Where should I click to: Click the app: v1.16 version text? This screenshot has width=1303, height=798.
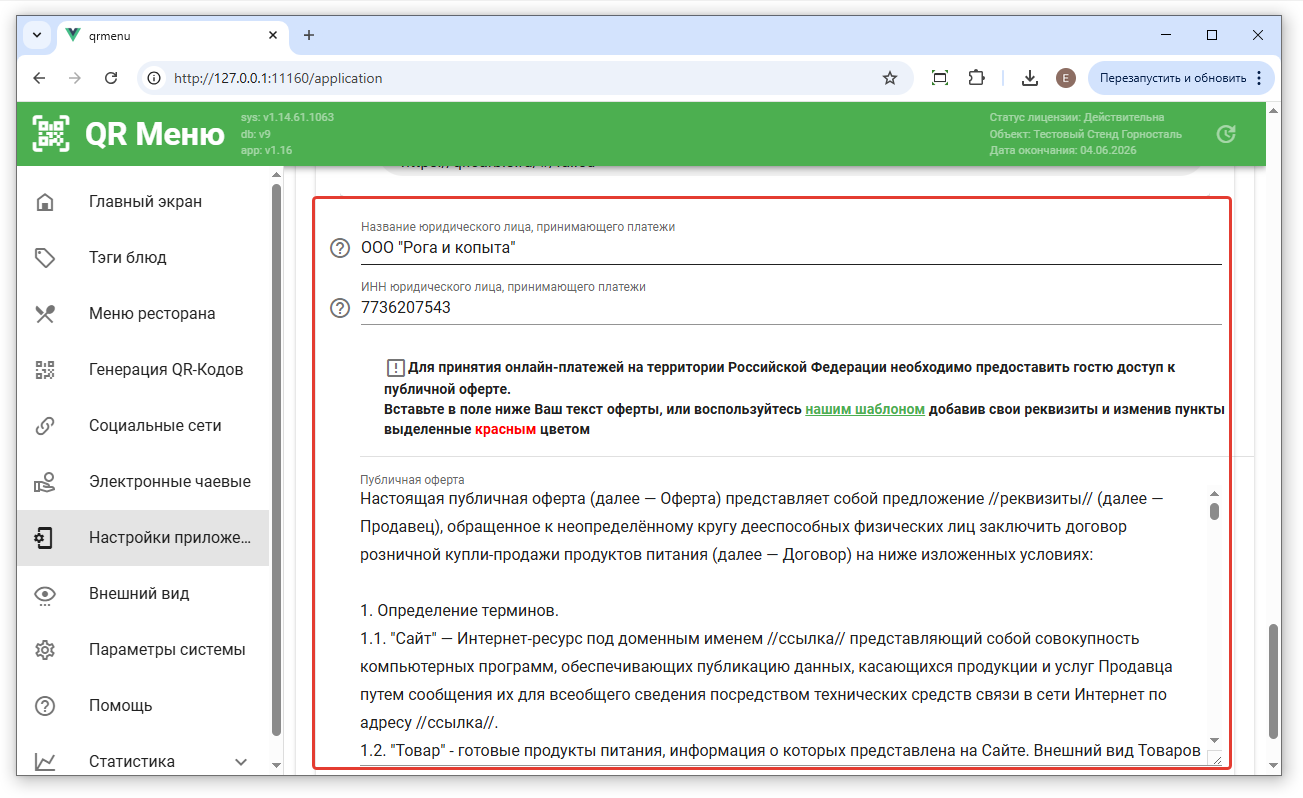coord(266,151)
